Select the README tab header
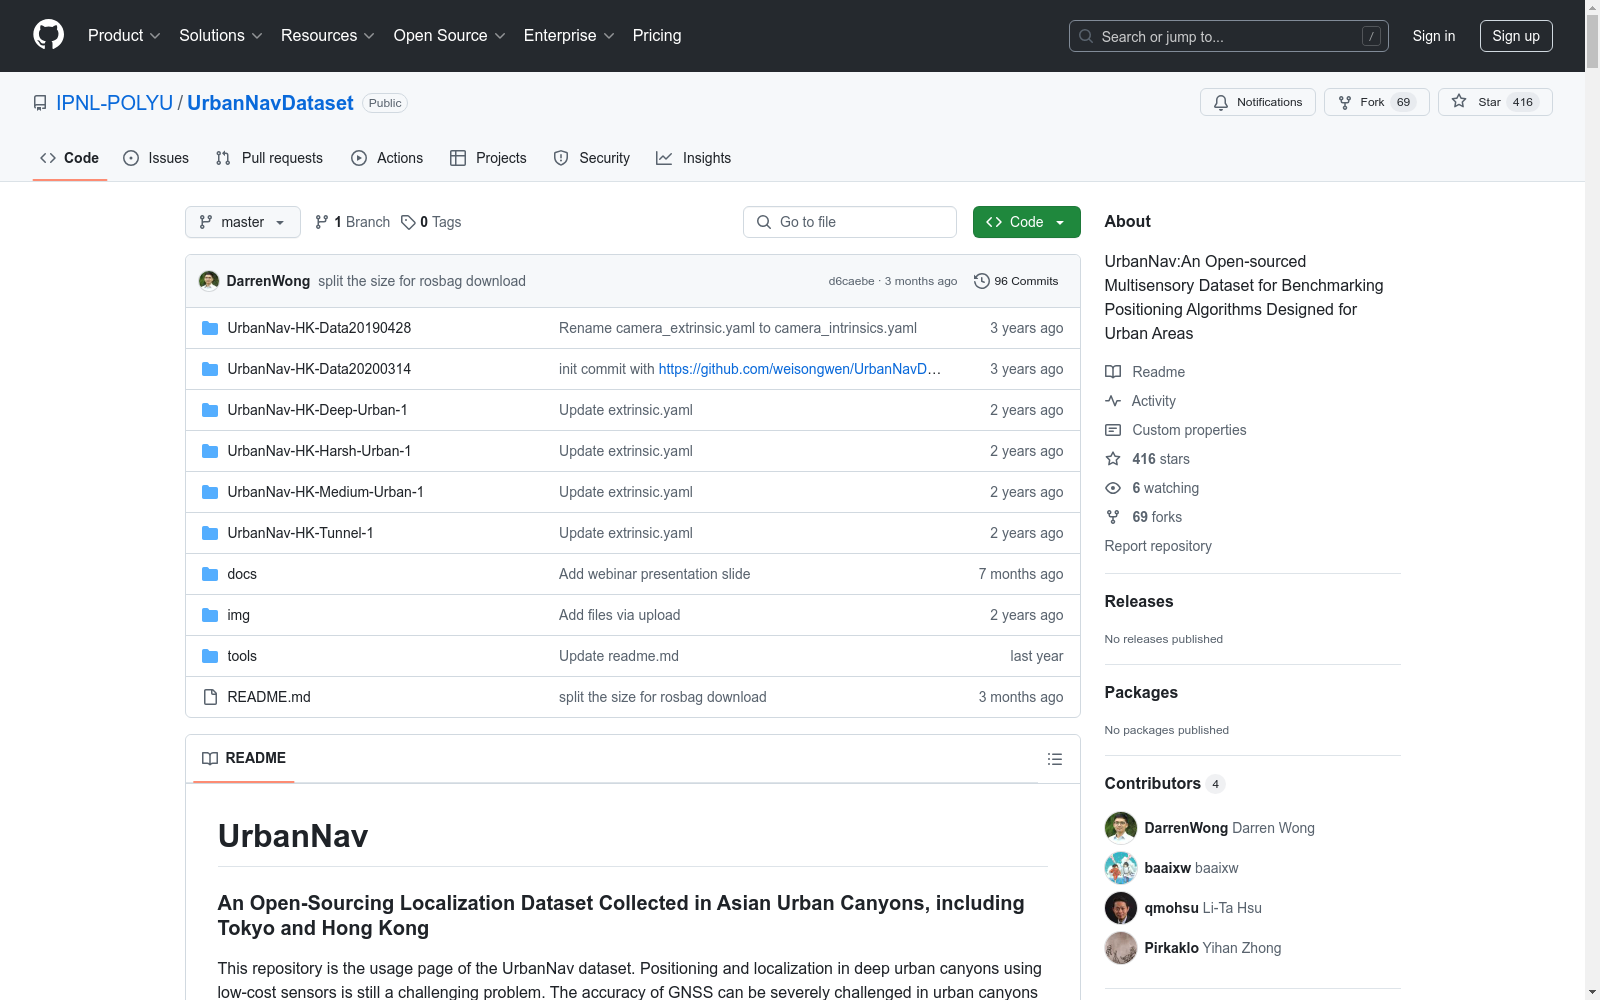The width and height of the screenshot is (1600, 1000). (x=244, y=758)
